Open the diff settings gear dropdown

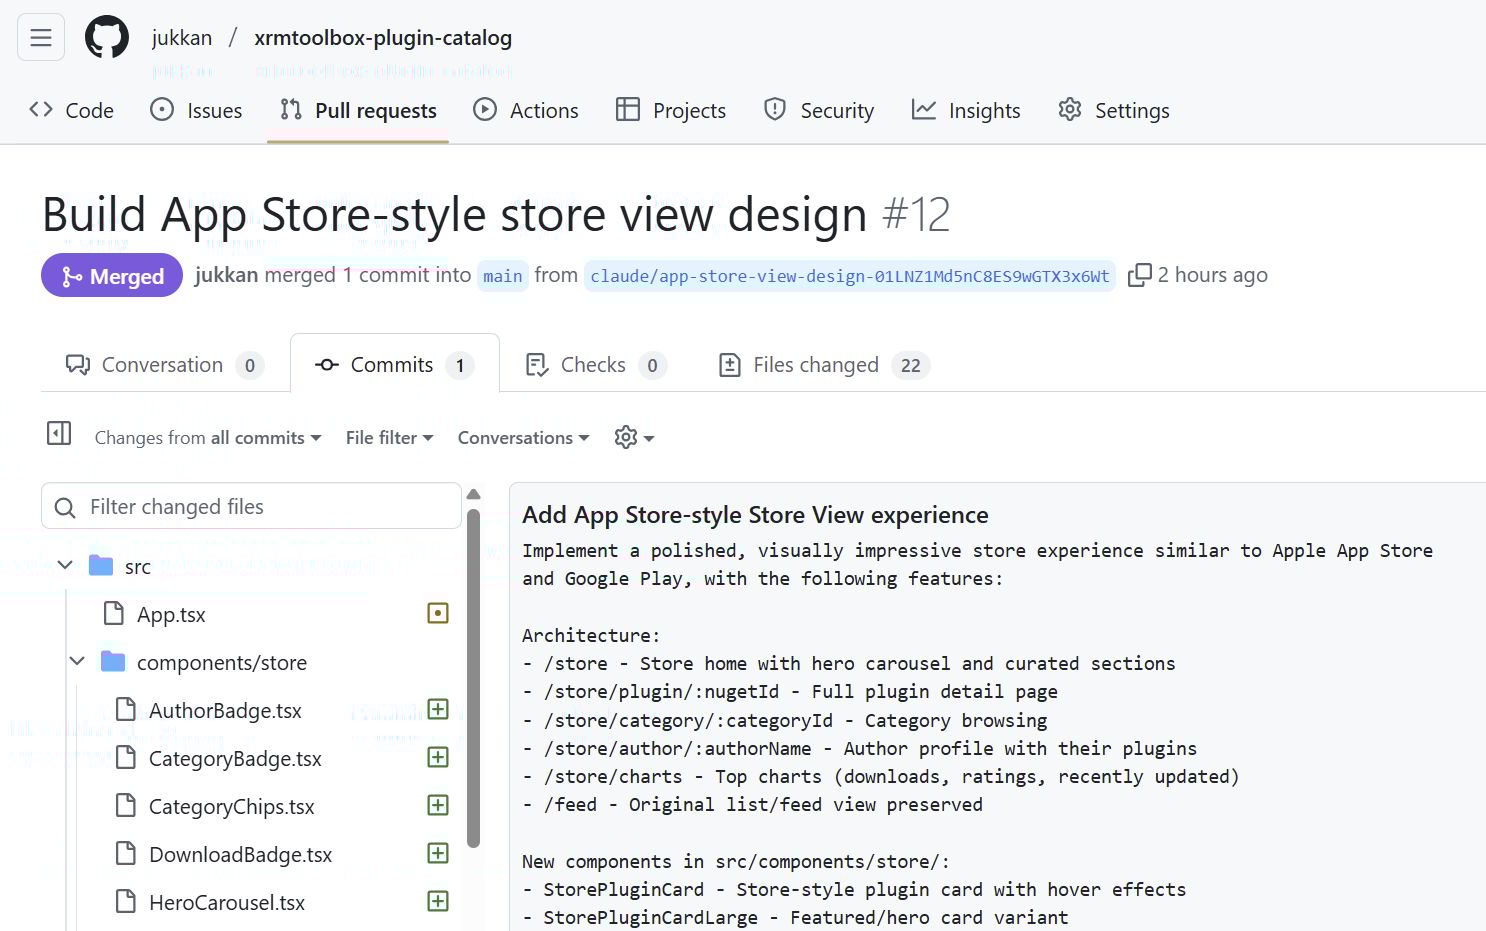pyautogui.click(x=634, y=438)
